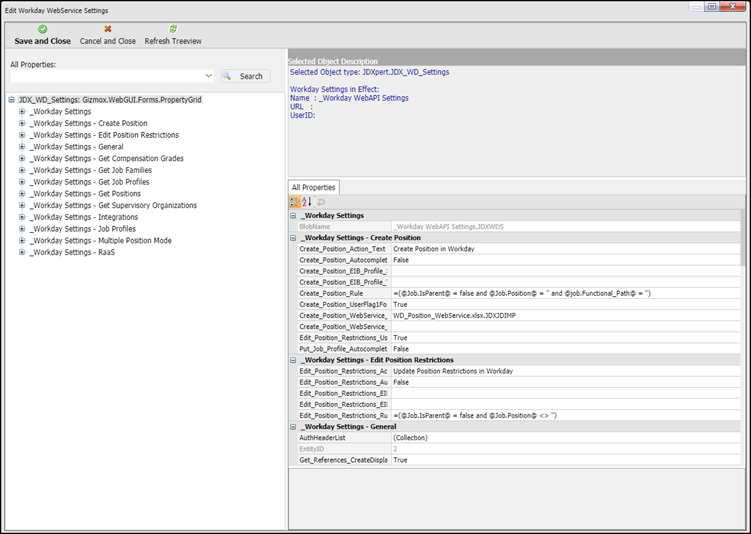Expand _Workday Settings - Integrations tree node

(x=22, y=217)
